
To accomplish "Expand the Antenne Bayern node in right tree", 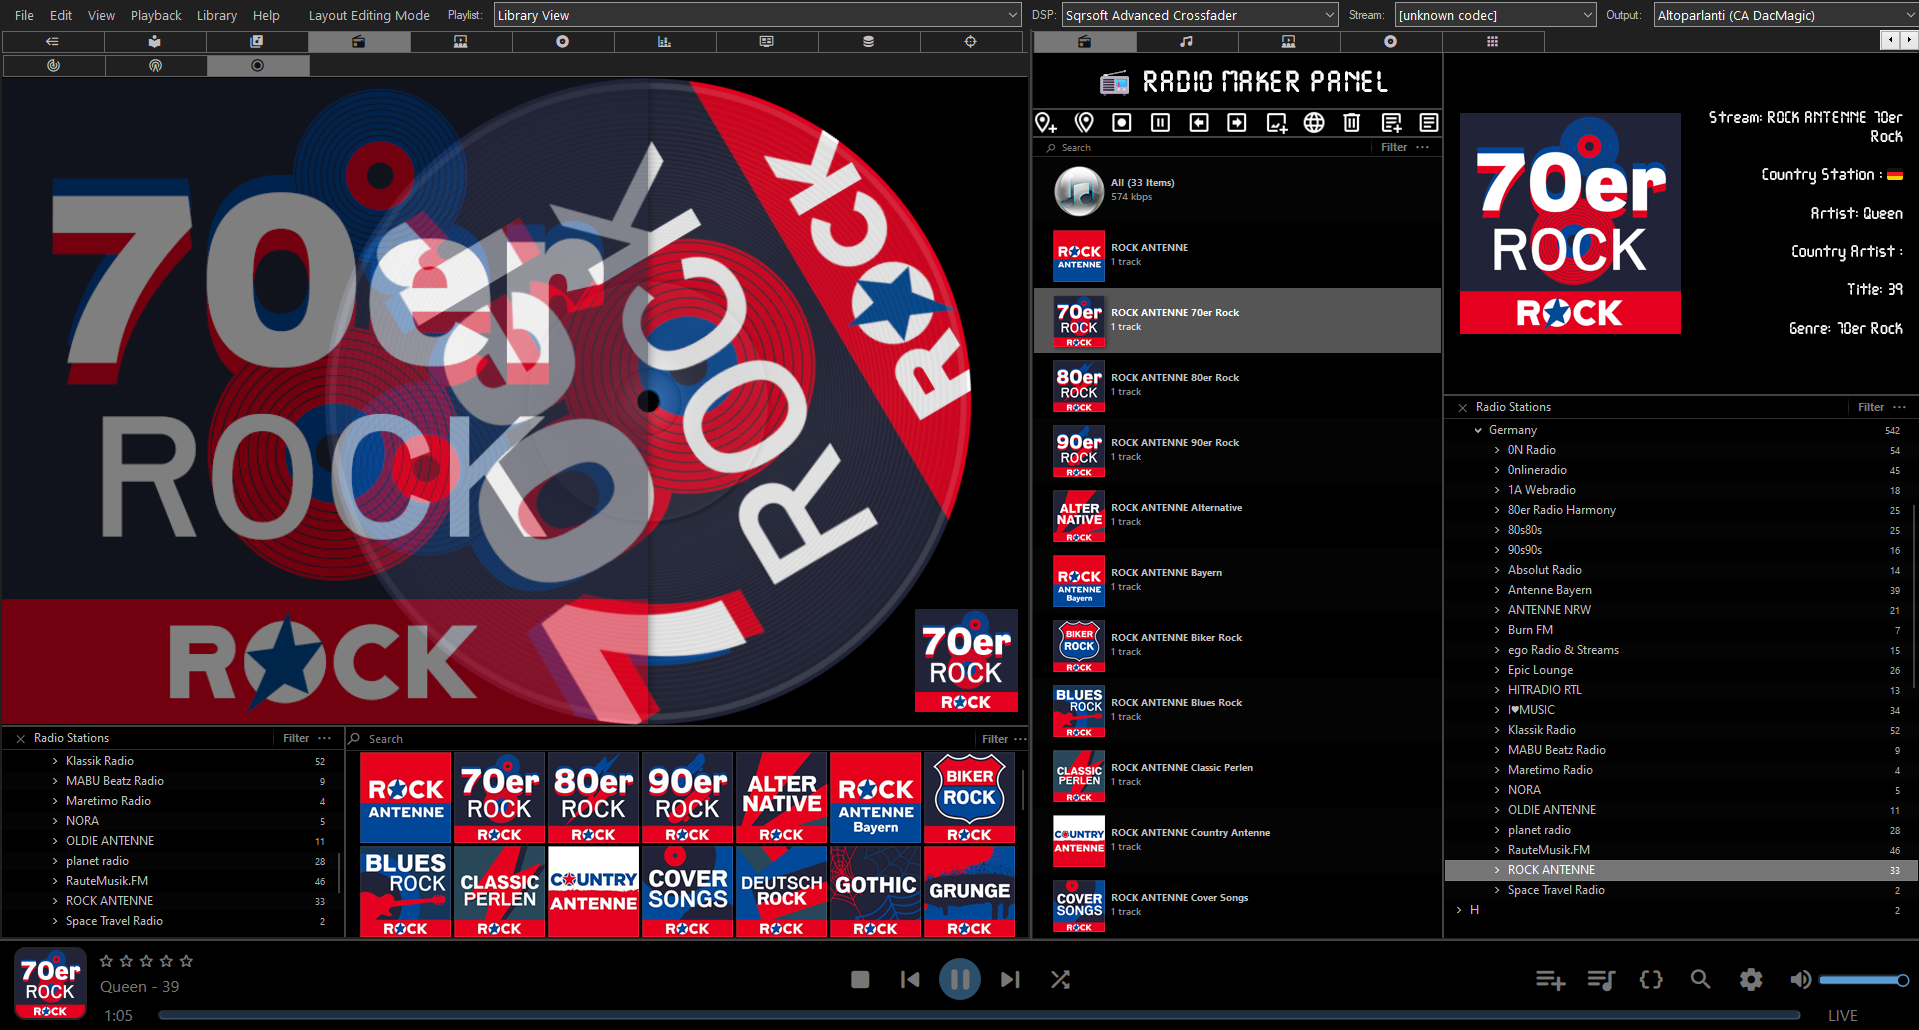I will point(1497,590).
